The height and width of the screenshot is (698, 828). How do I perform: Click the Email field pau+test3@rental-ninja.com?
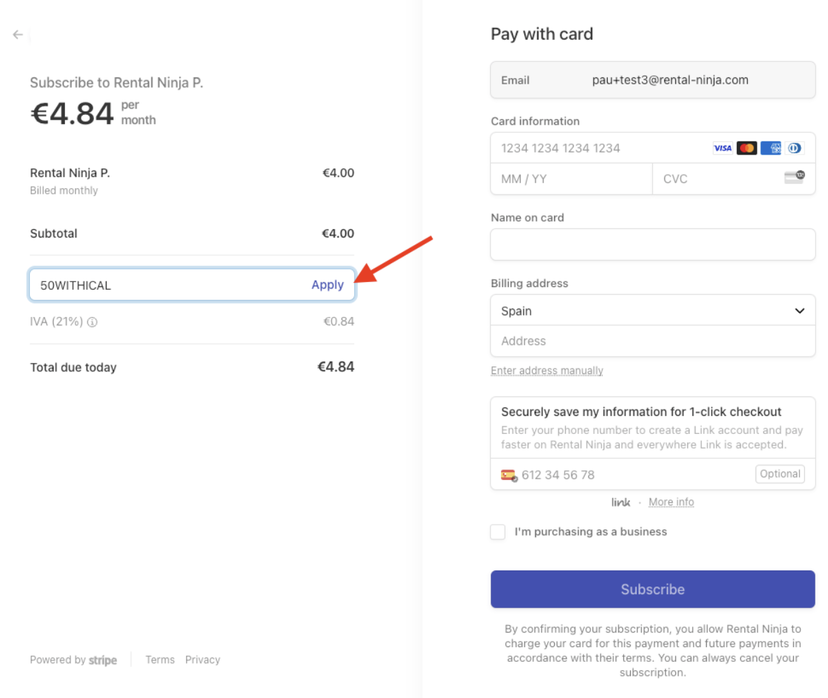click(x=653, y=80)
